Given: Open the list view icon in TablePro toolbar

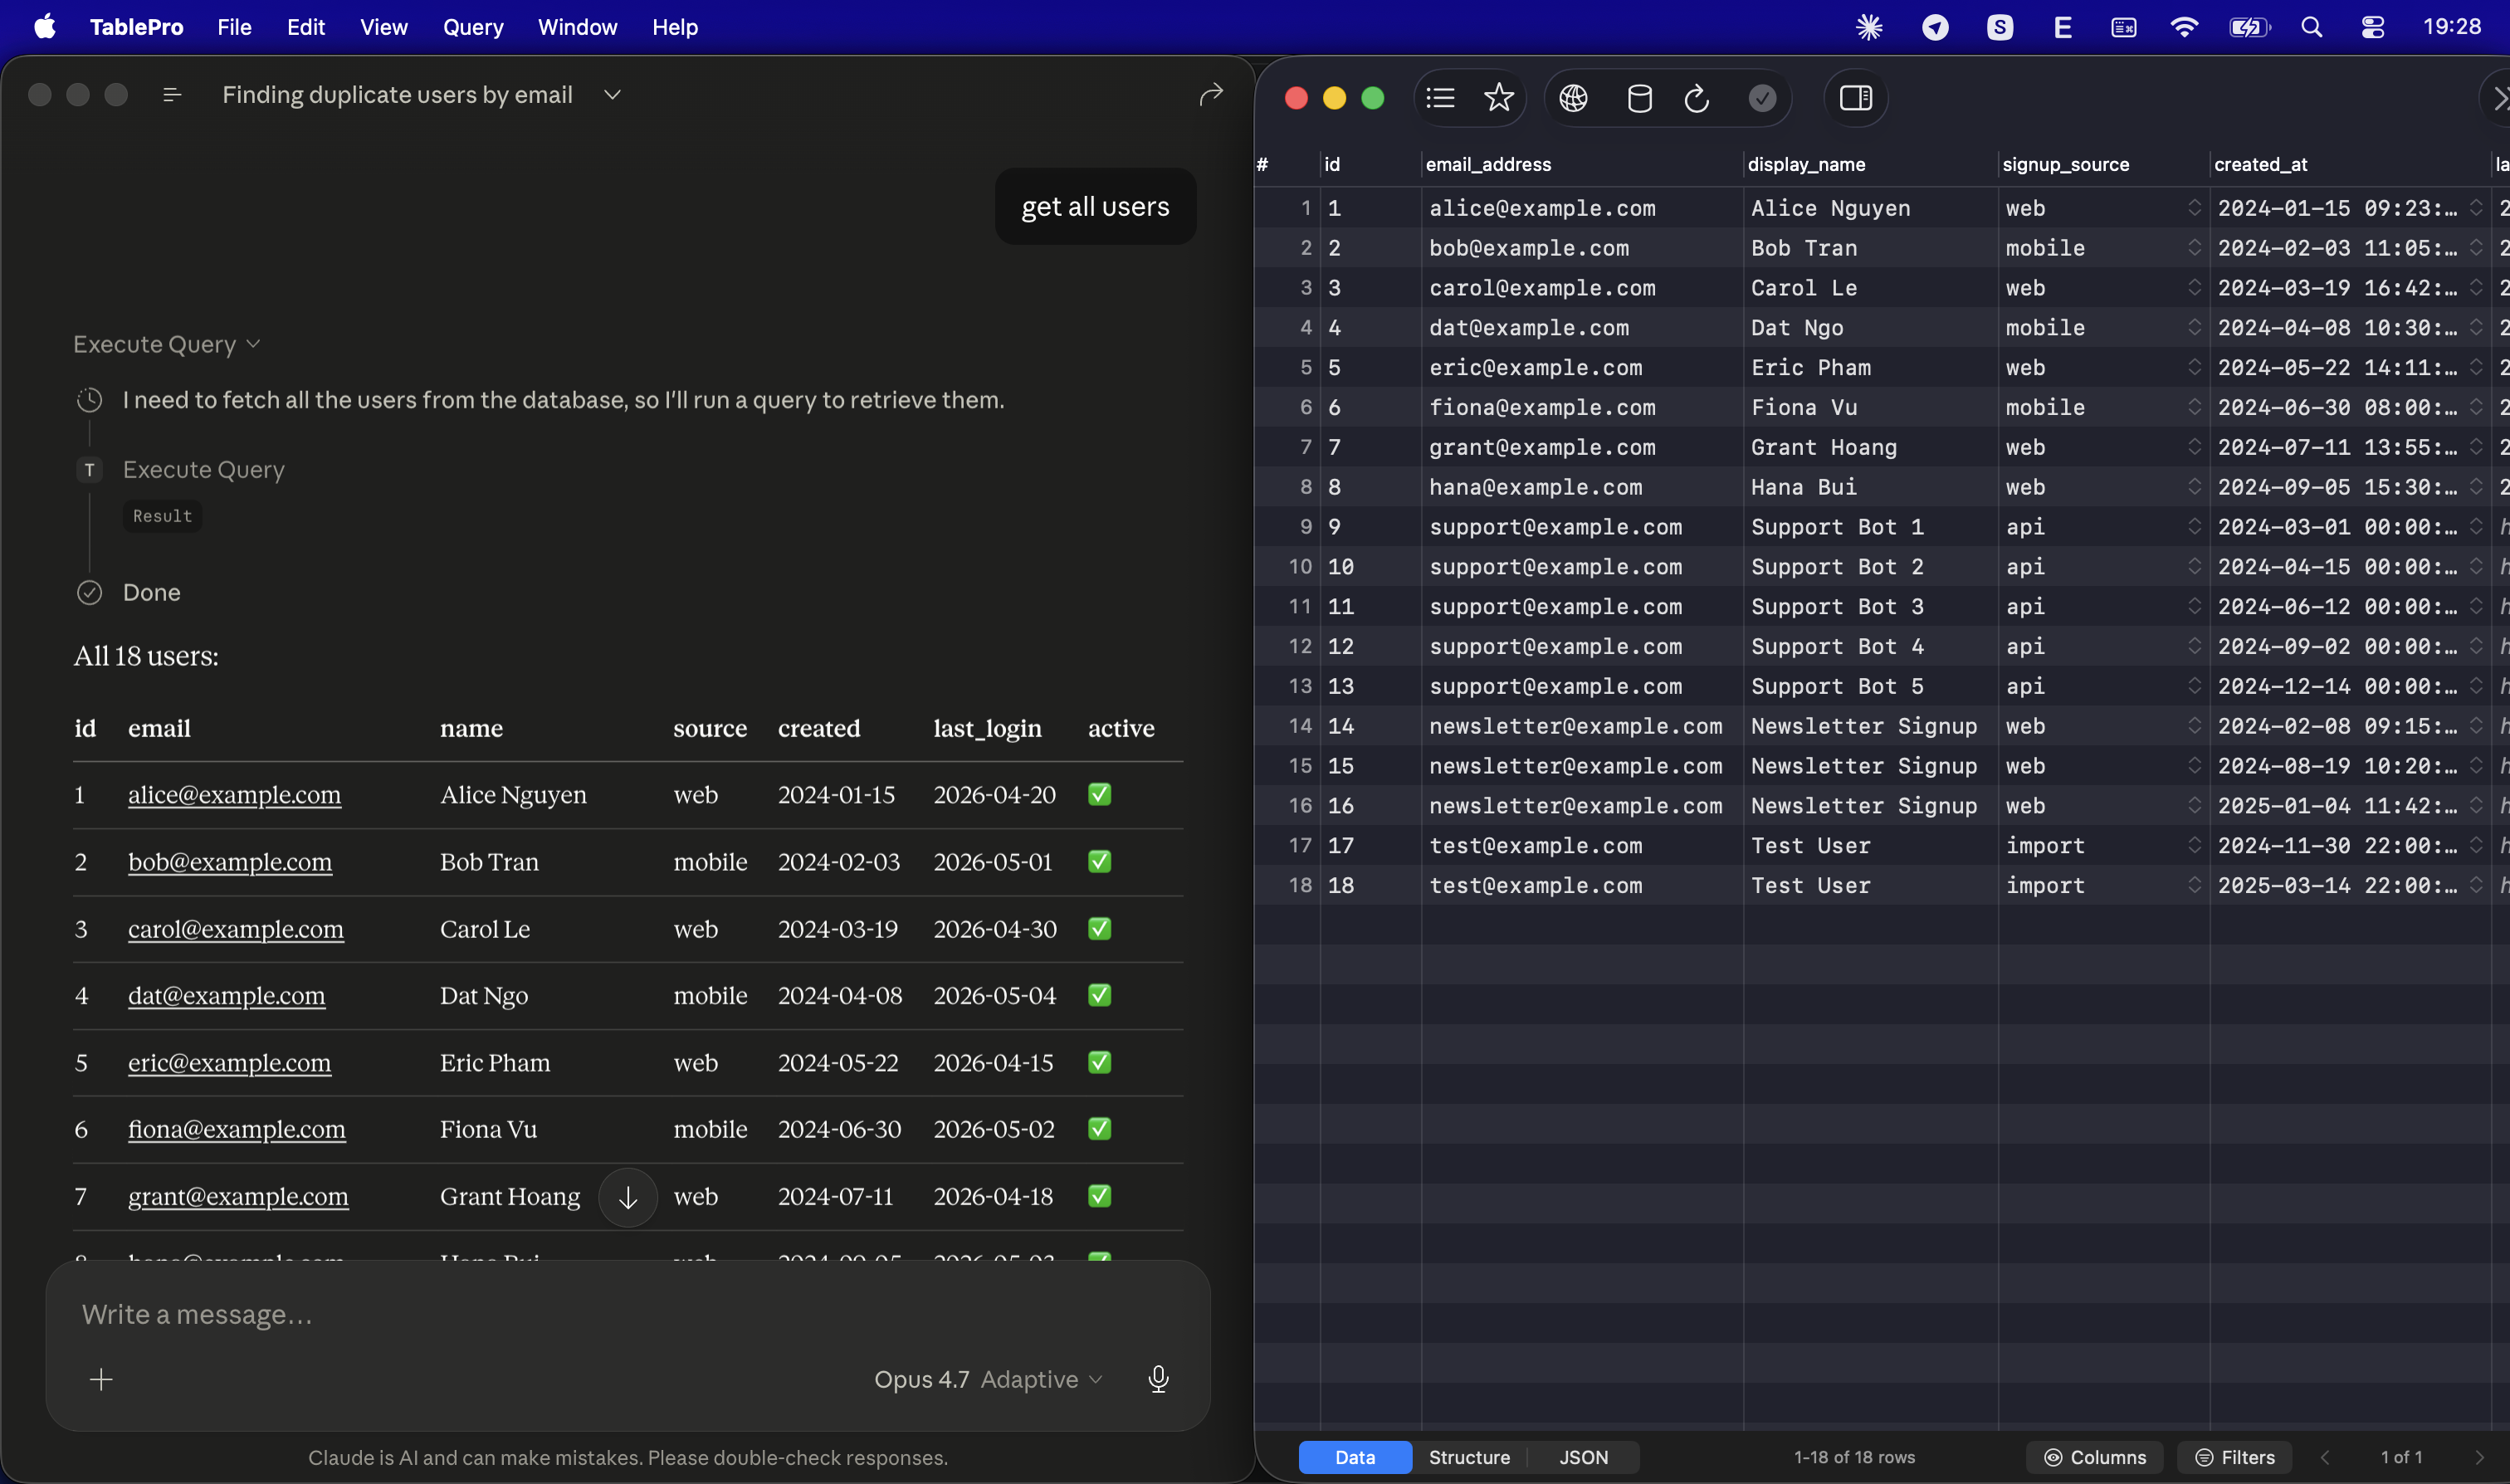Looking at the screenshot, I should (x=1440, y=98).
